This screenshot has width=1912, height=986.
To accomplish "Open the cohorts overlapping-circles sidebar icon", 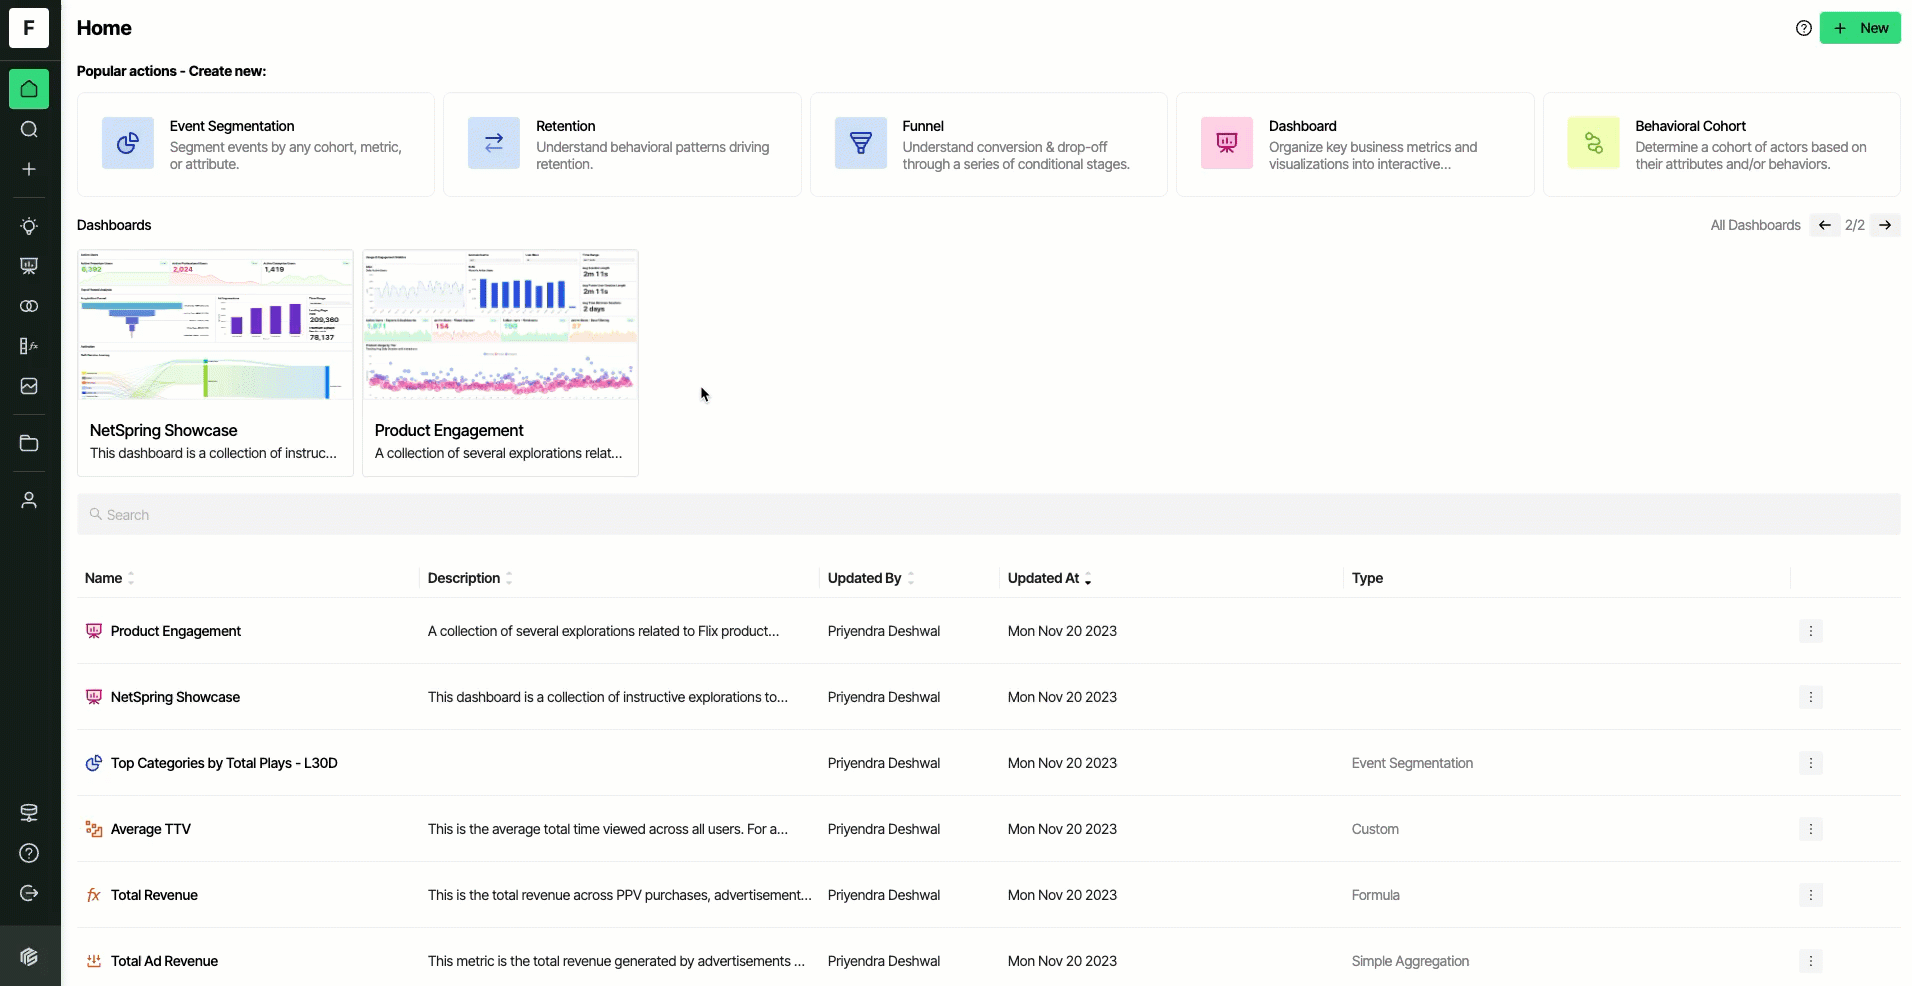I will point(29,306).
